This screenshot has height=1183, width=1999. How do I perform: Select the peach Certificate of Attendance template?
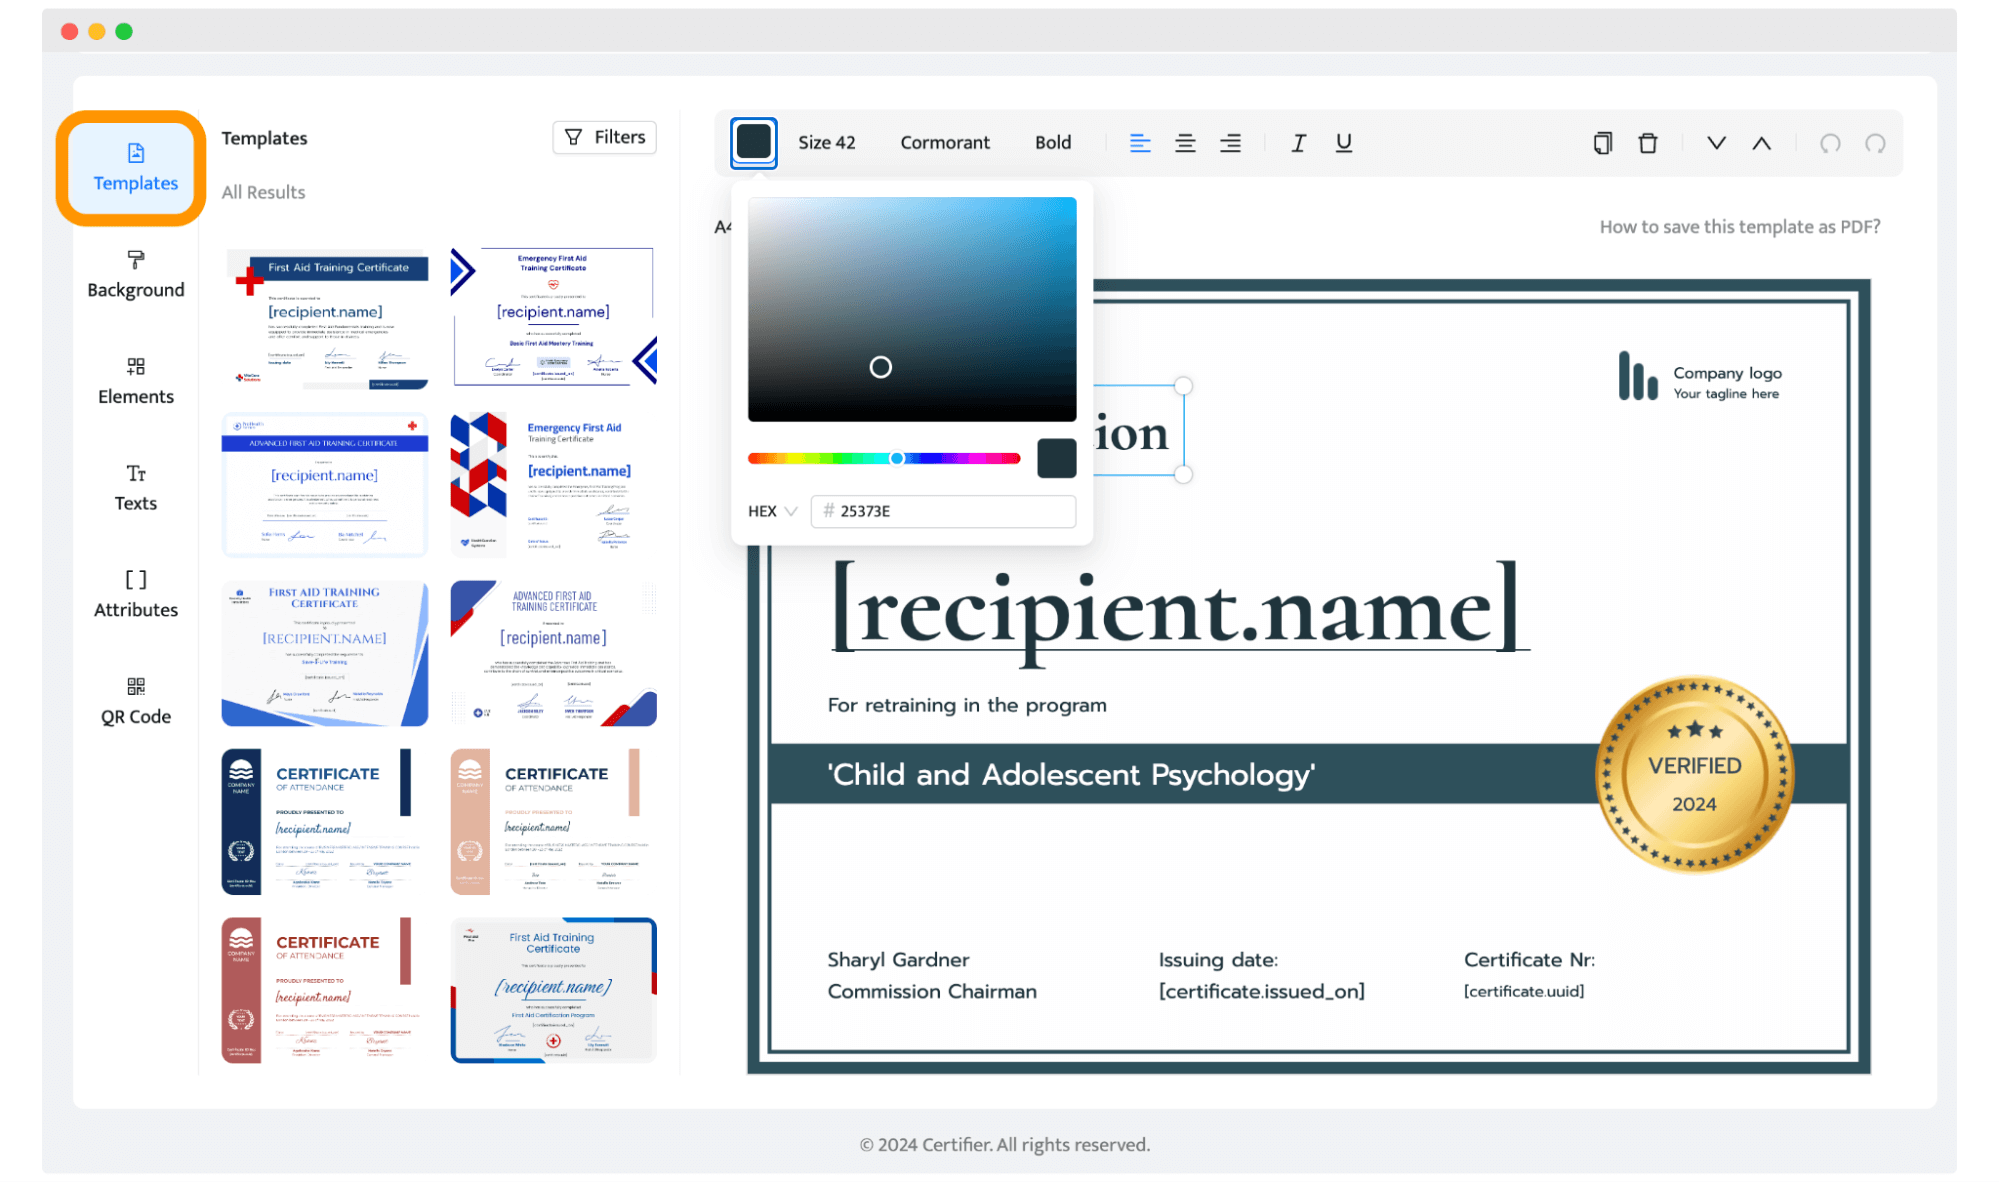[553, 821]
